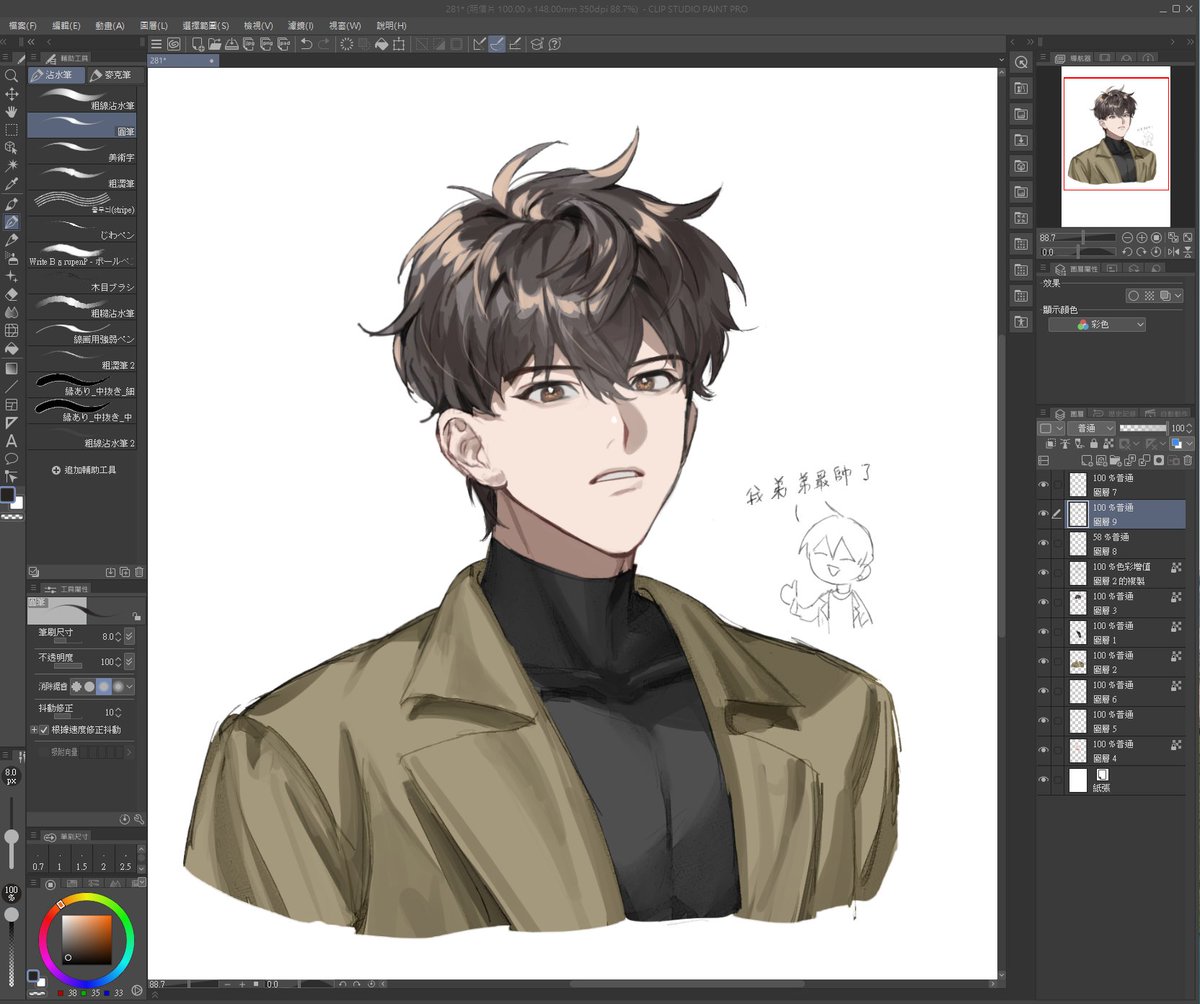
Task: Click the 追加輔助工具 button
Action: point(84,469)
